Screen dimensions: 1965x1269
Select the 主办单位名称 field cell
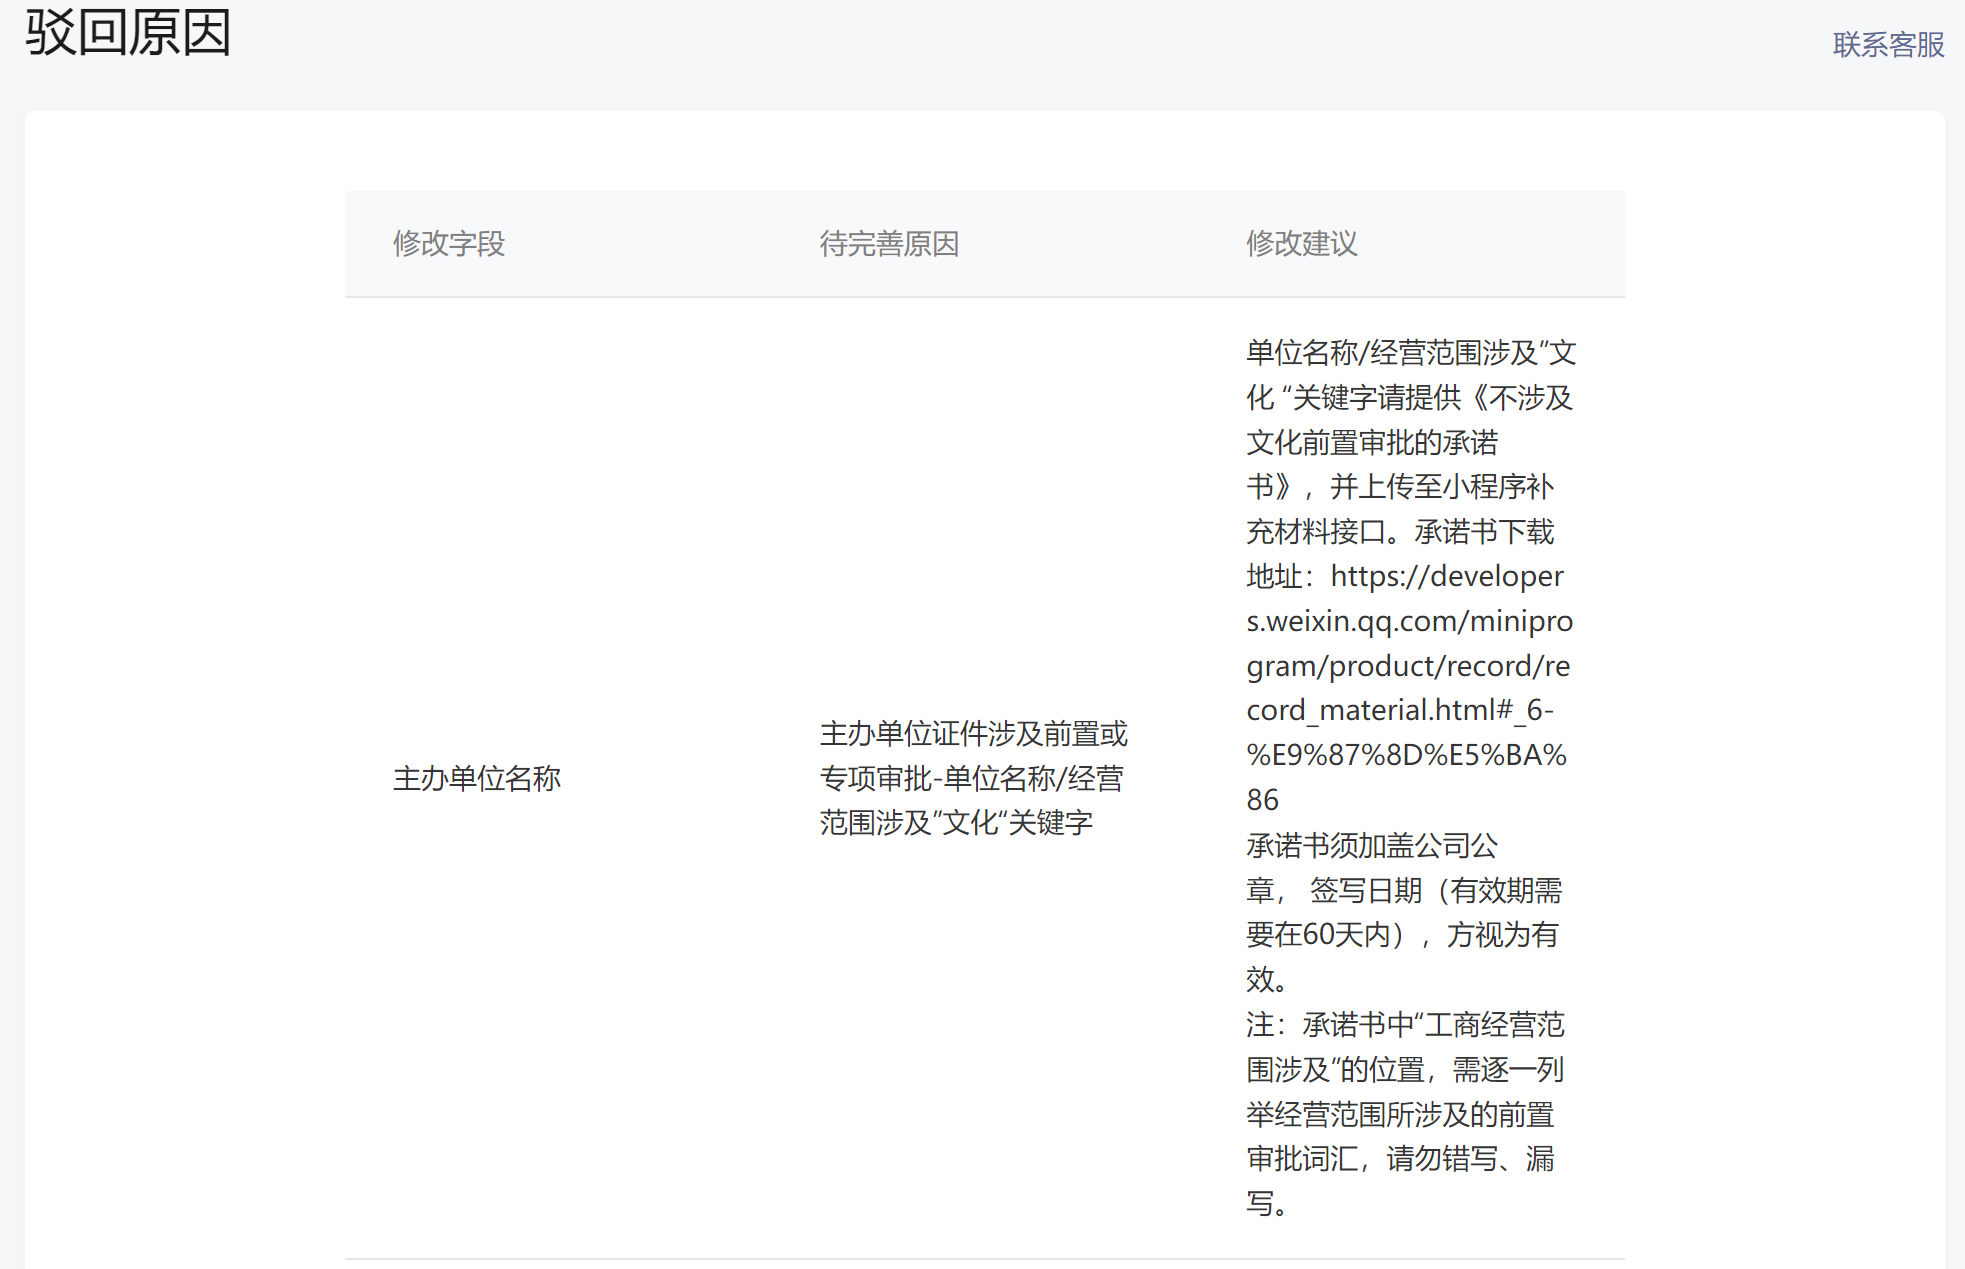(476, 778)
